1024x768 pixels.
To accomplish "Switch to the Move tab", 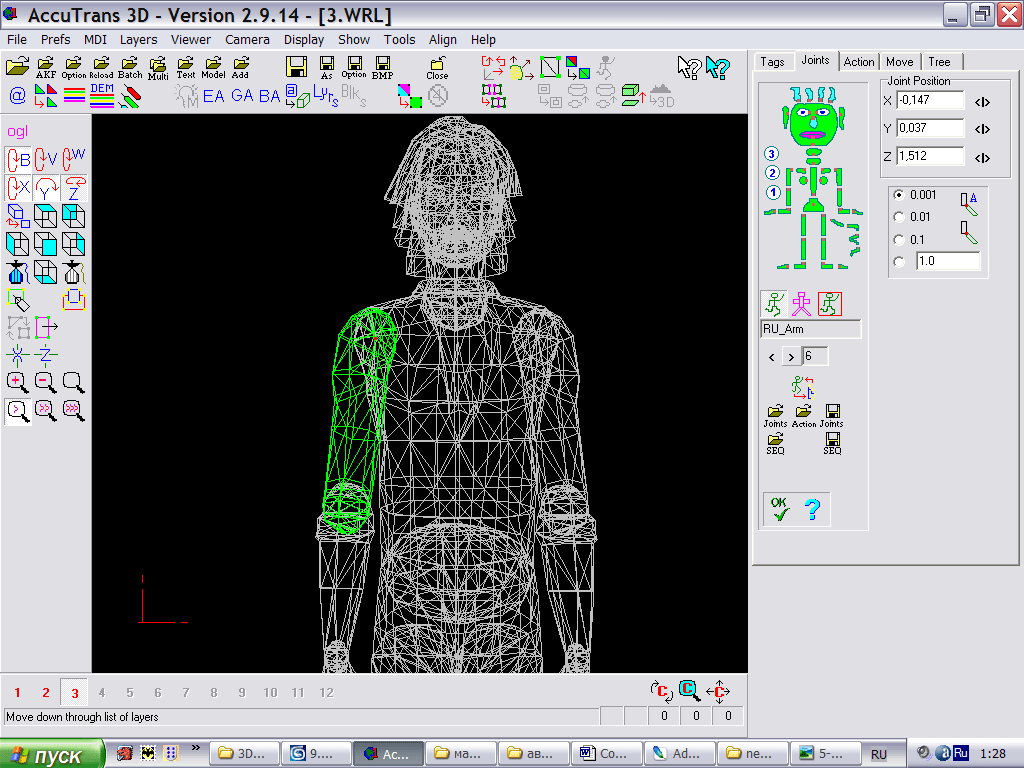I will click(899, 61).
